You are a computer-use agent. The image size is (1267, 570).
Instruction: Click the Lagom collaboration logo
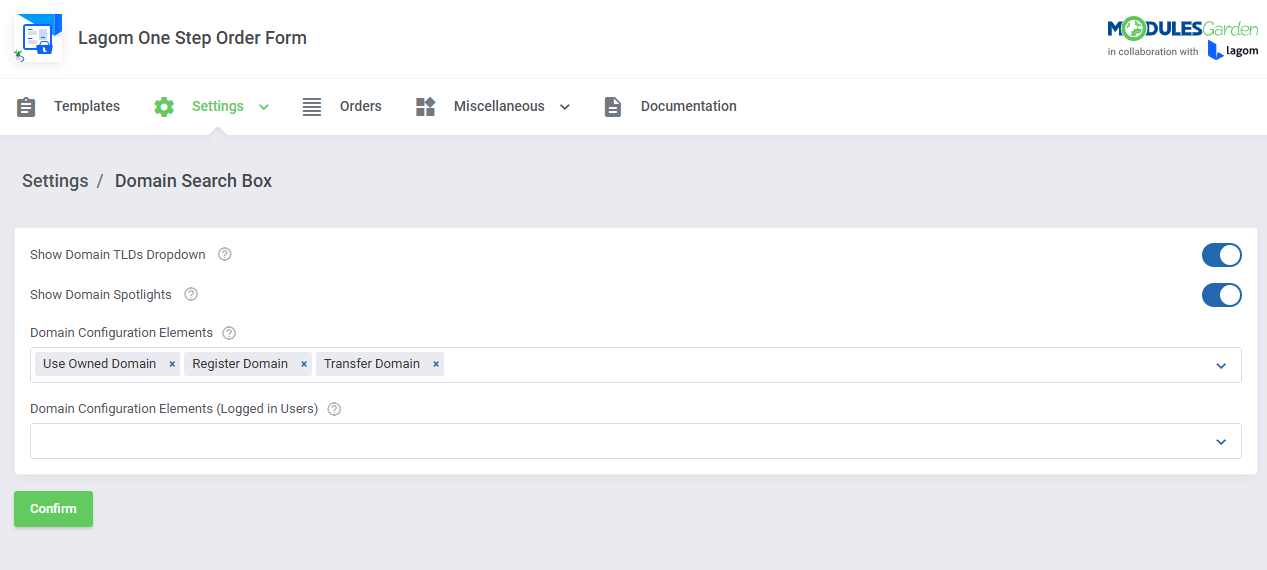coord(1232,51)
